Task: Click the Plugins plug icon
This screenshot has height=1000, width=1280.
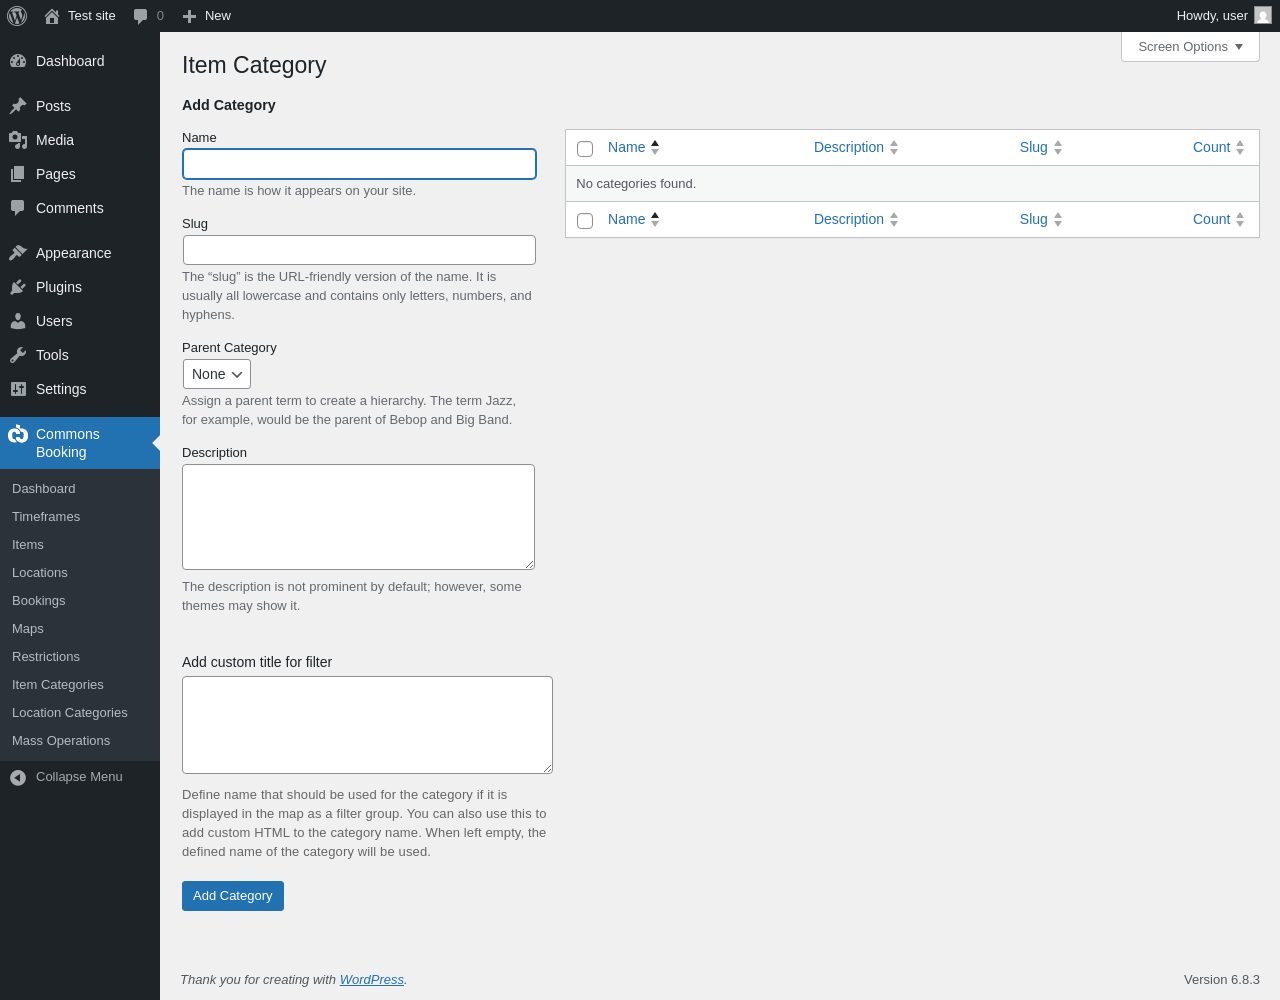Action: pos(18,287)
